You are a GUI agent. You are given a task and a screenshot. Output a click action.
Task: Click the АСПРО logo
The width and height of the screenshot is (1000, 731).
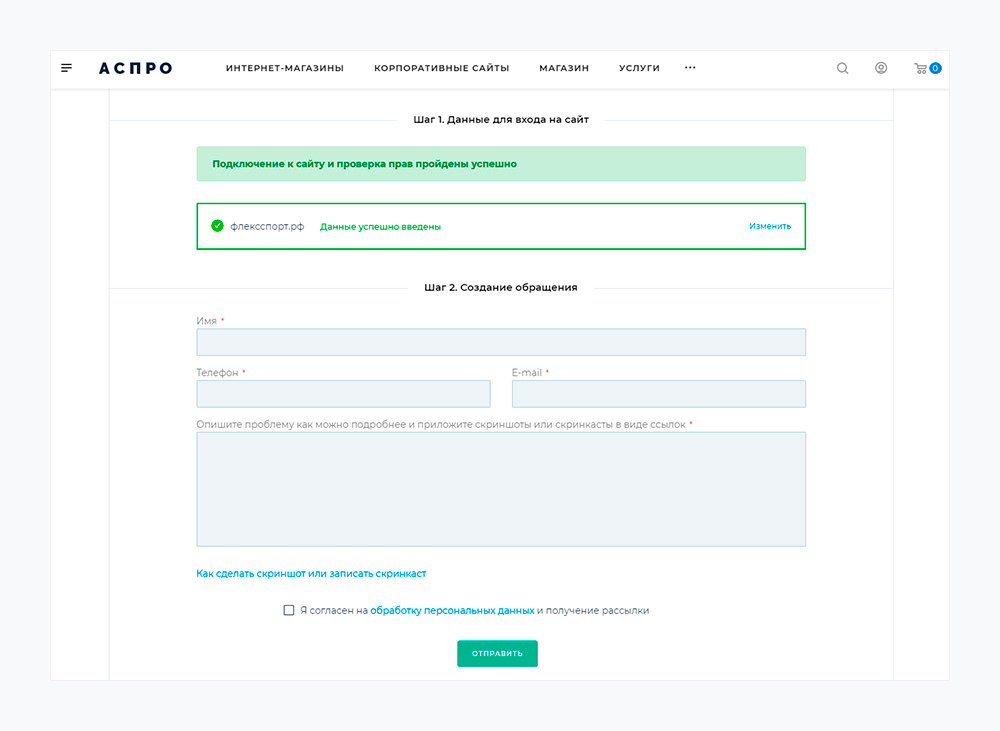135,68
